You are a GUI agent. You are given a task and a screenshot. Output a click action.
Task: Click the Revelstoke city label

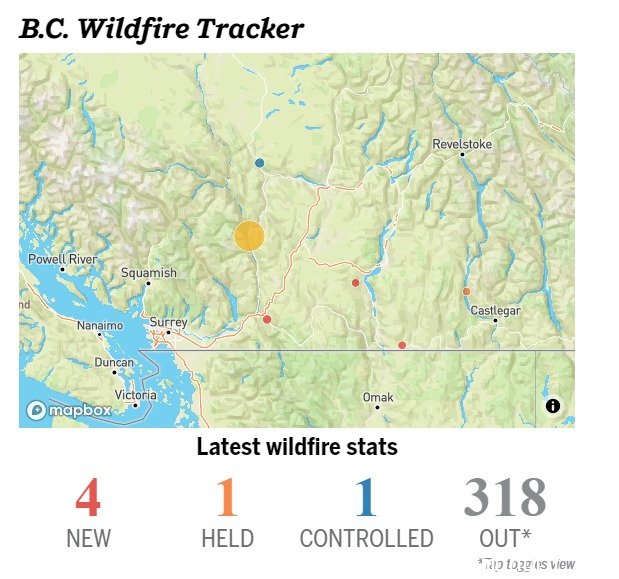(462, 144)
